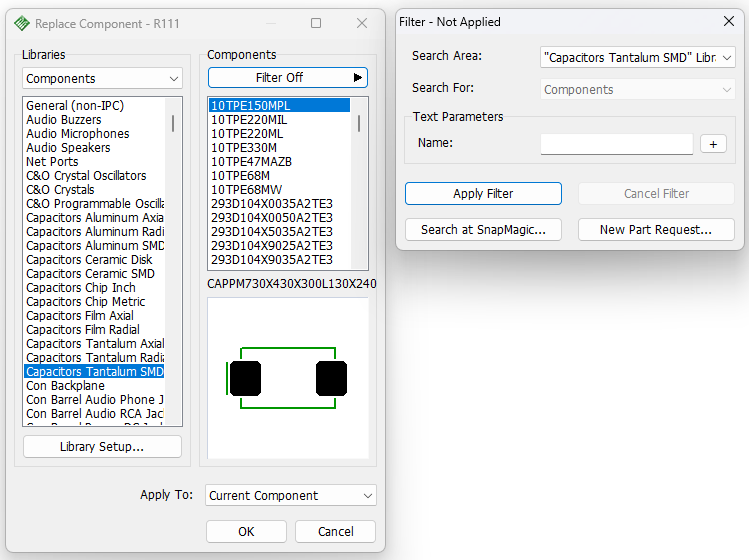Select component 10TPE47MAZB
This screenshot has height=560, width=749.
coord(279,162)
